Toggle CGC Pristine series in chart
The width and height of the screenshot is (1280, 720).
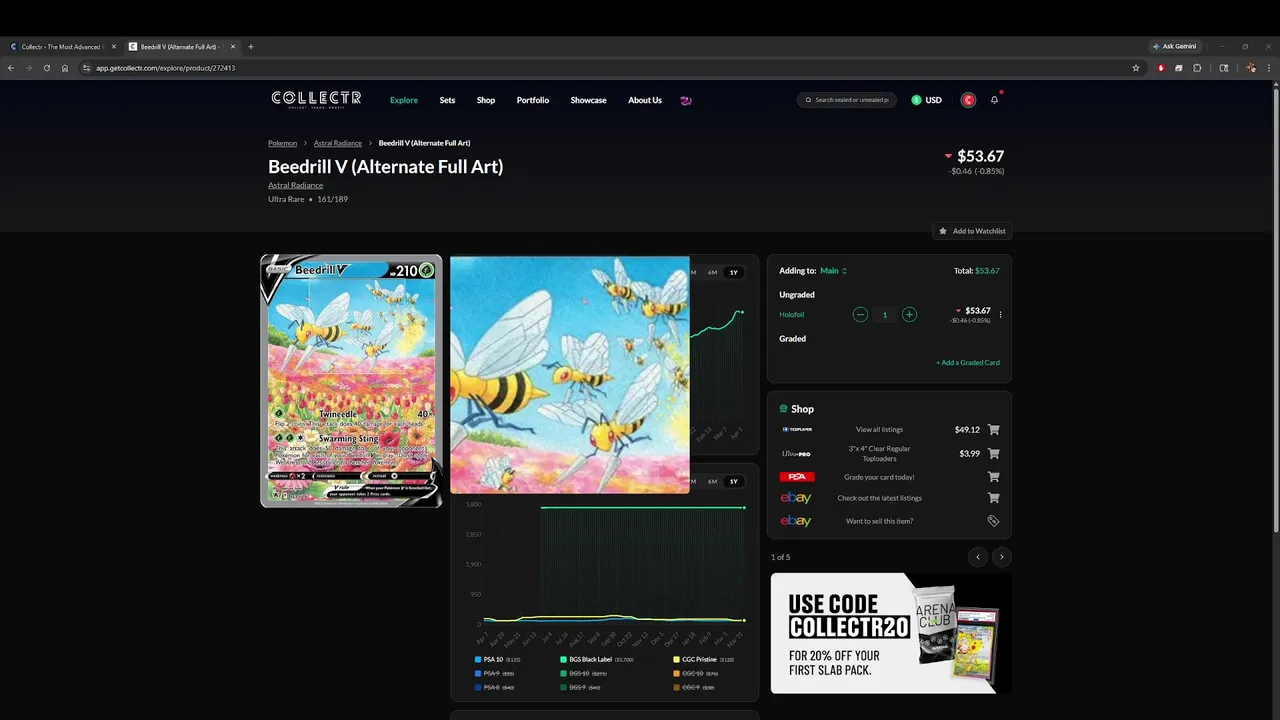tap(704, 660)
